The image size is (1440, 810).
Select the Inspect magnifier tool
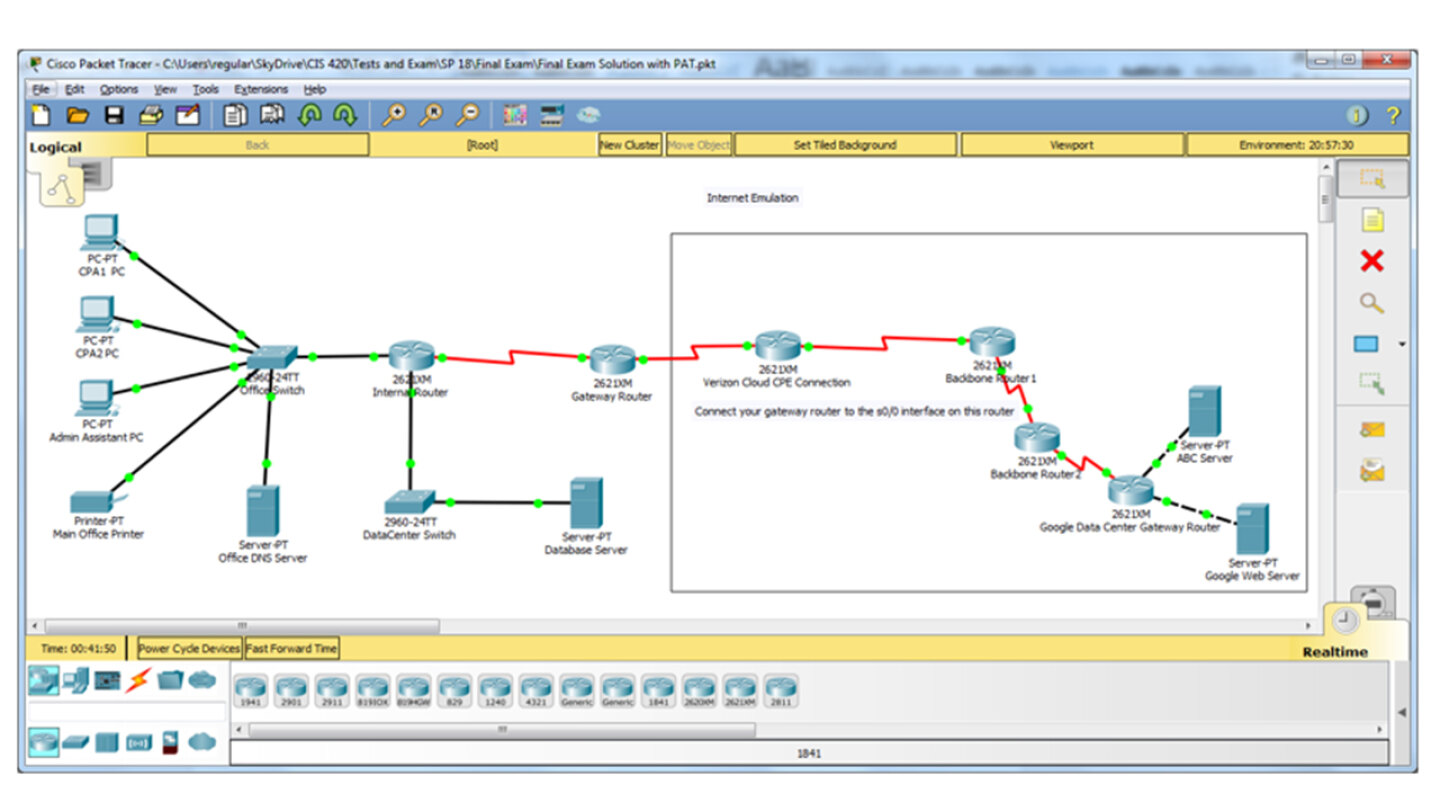click(x=1372, y=303)
